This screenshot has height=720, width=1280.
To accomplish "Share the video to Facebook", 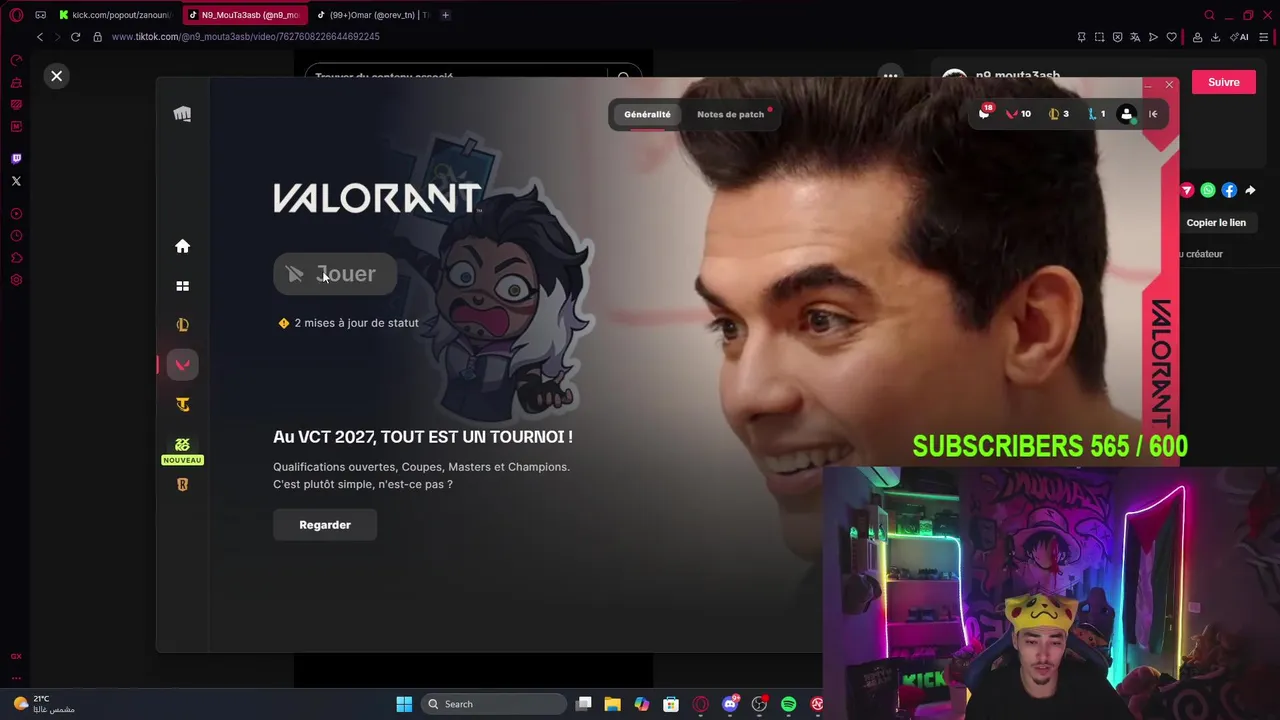I will (1229, 190).
